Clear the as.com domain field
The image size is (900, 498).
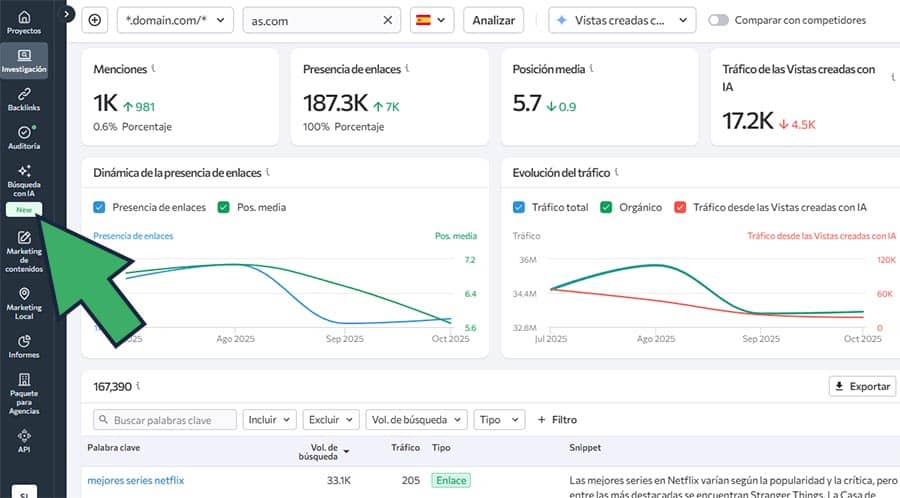click(x=388, y=20)
